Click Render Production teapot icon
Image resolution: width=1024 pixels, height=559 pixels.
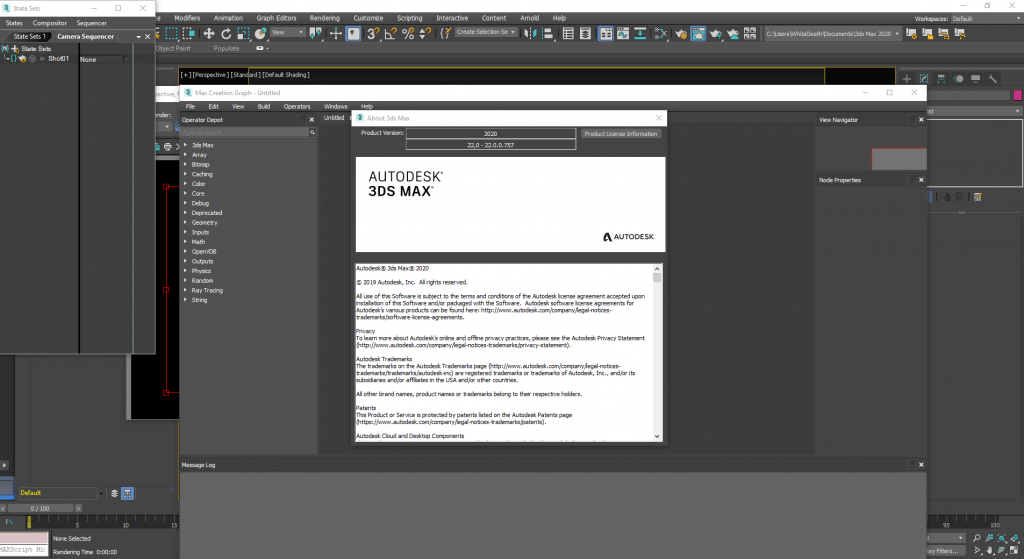point(716,33)
